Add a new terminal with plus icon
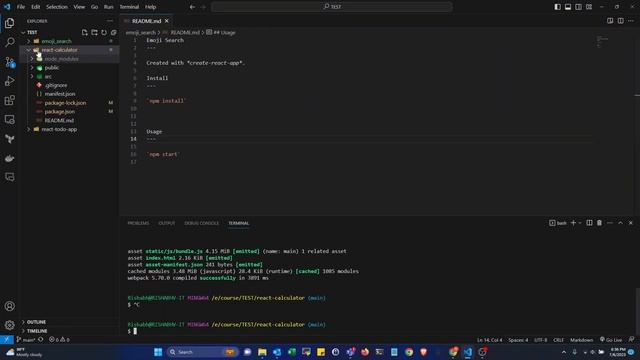The image size is (640, 360). point(573,223)
